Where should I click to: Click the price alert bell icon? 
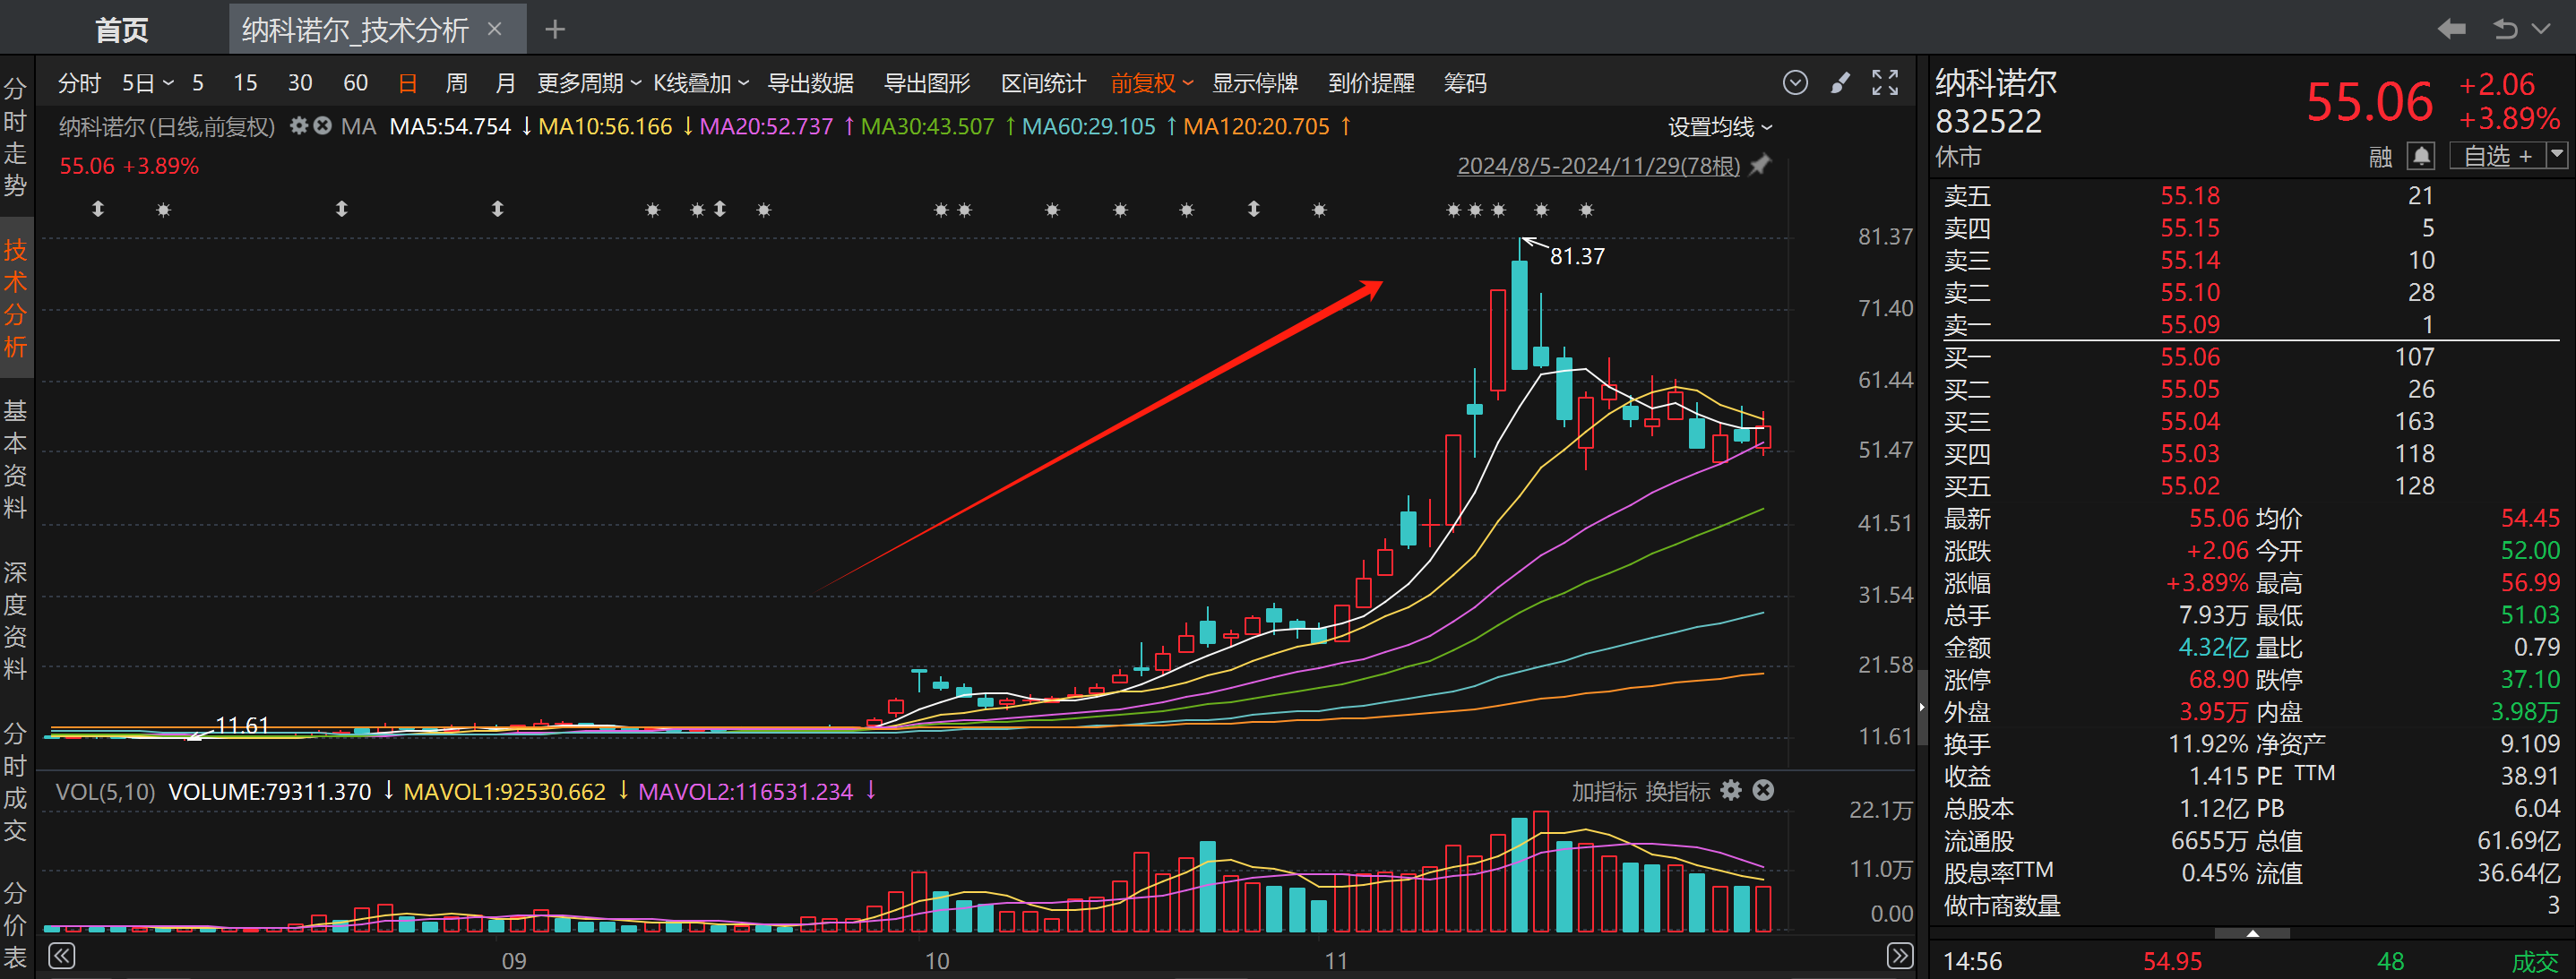click(2420, 156)
